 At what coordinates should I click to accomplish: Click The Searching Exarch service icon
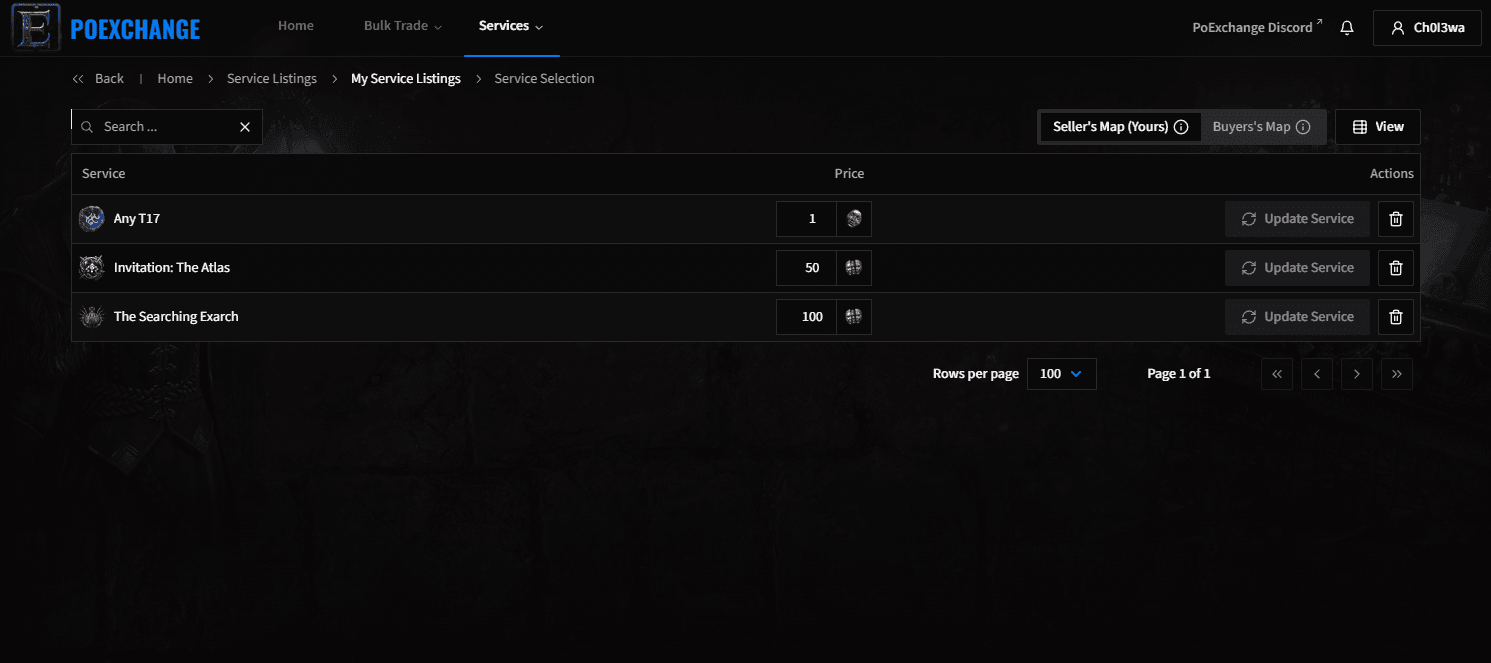tap(92, 317)
